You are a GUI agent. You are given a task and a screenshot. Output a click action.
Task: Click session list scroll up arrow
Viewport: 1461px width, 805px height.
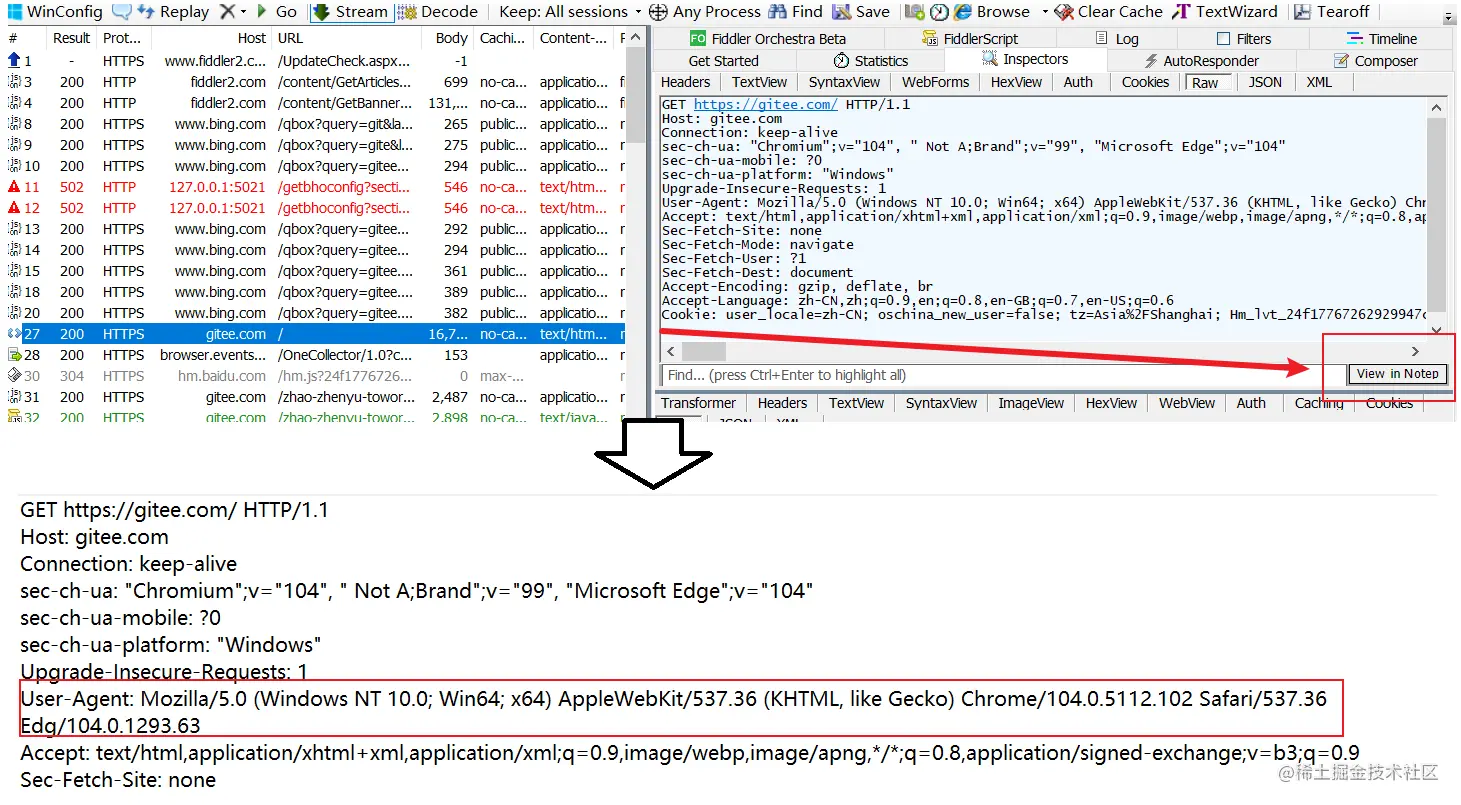637,38
